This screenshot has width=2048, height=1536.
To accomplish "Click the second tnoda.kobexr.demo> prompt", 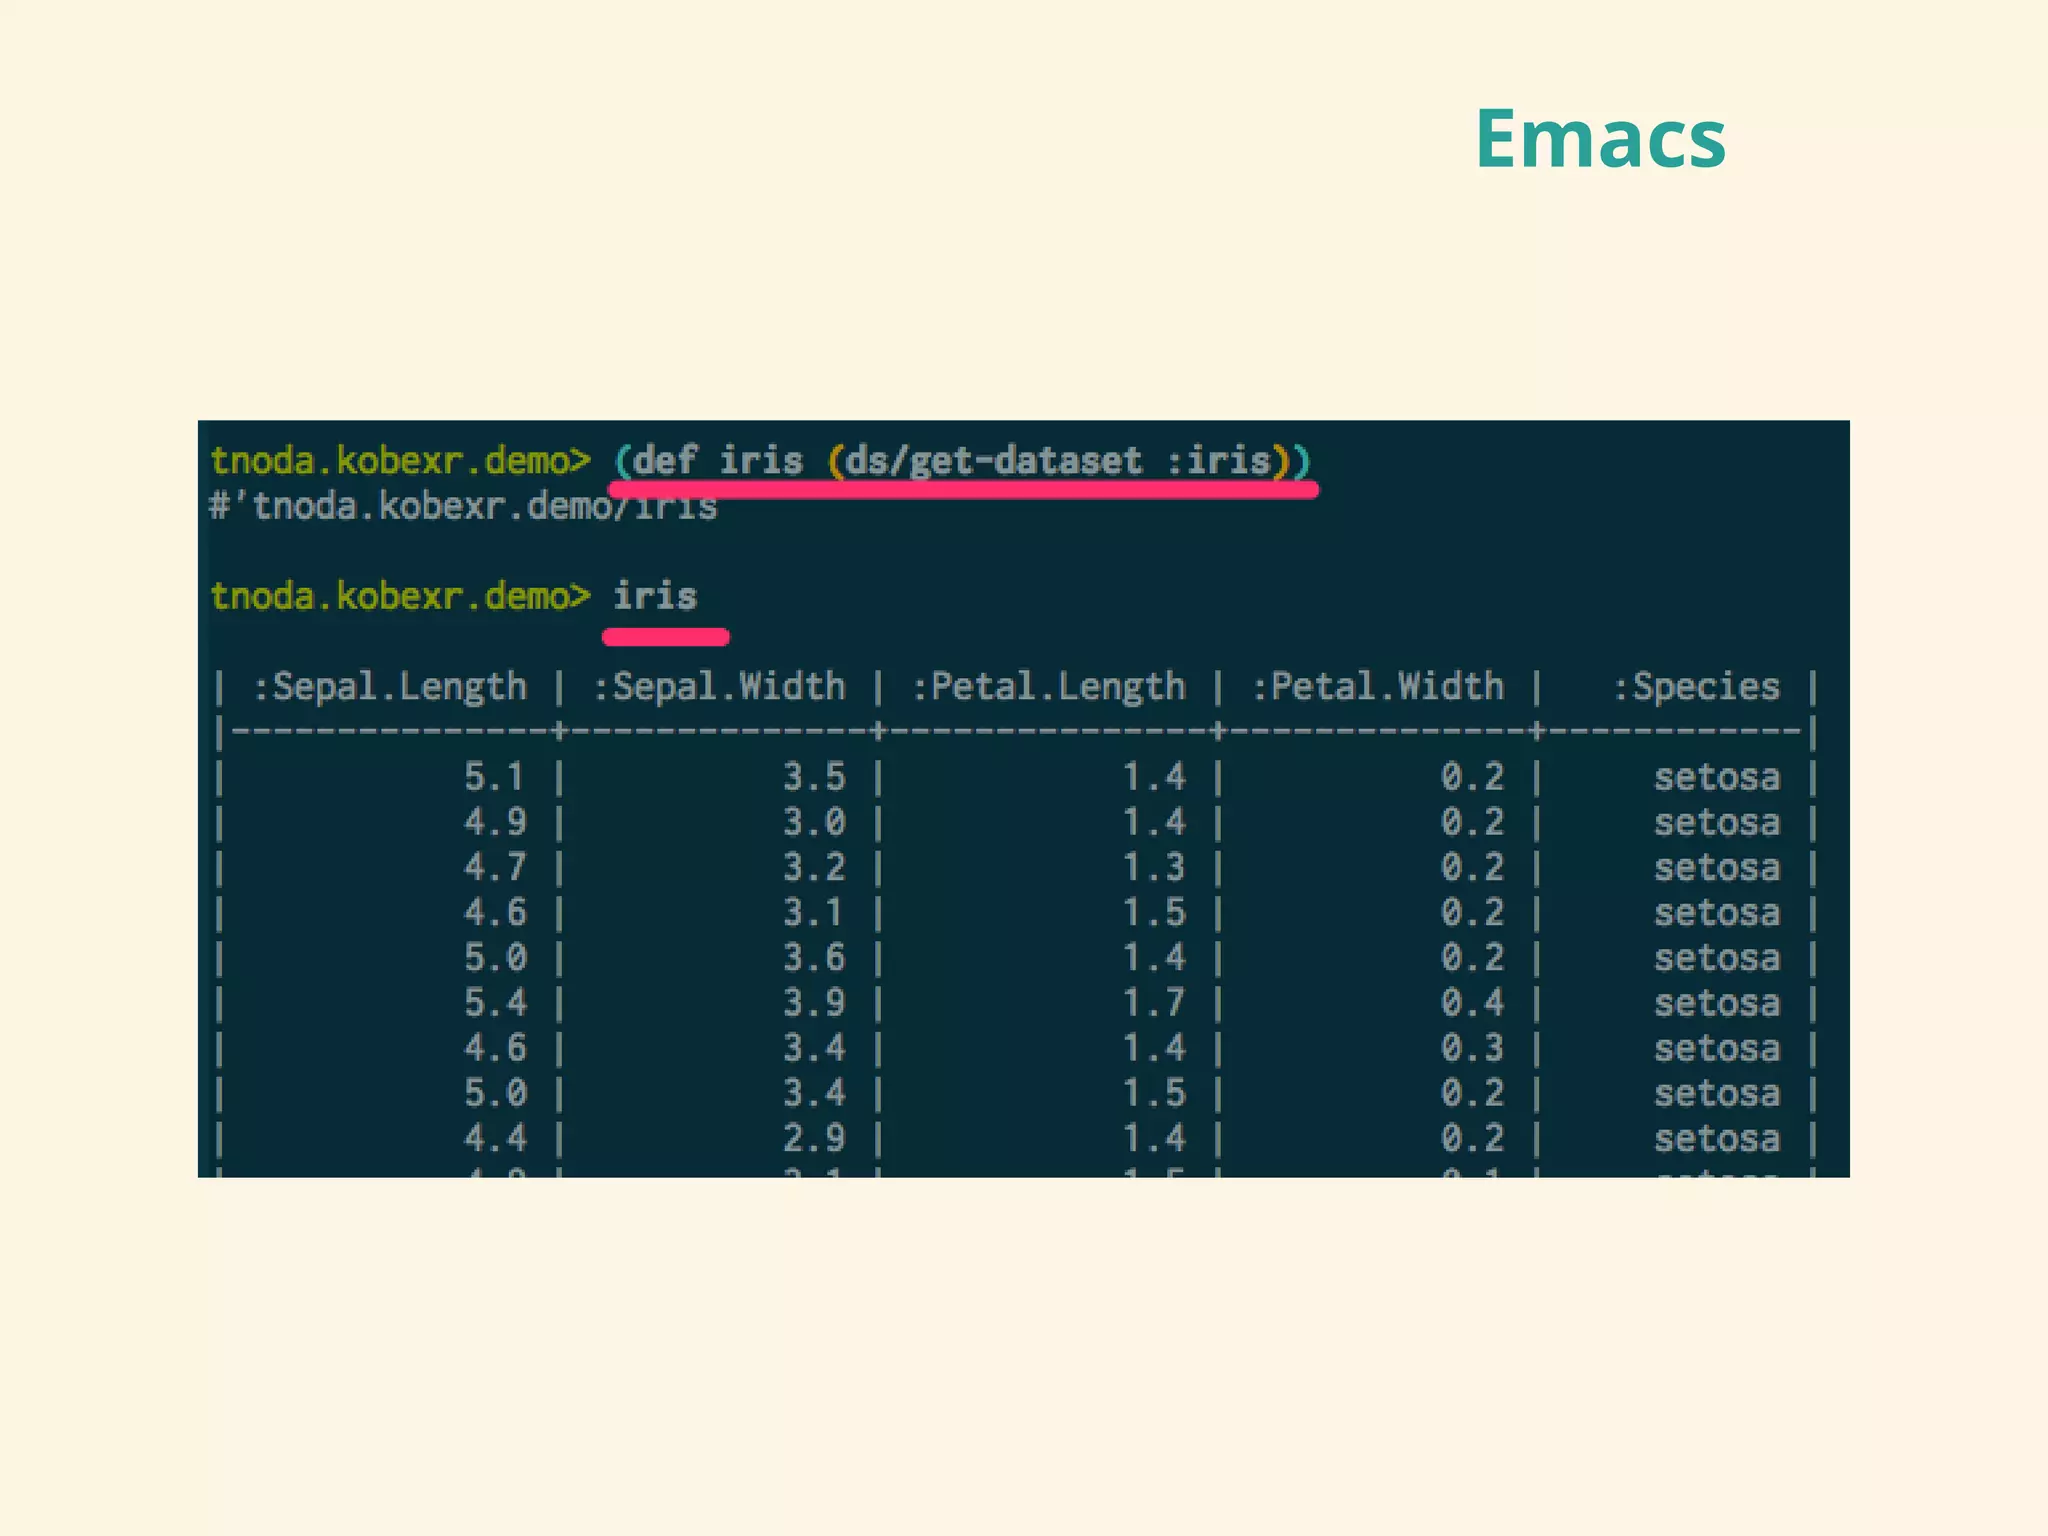I will pos(401,597).
